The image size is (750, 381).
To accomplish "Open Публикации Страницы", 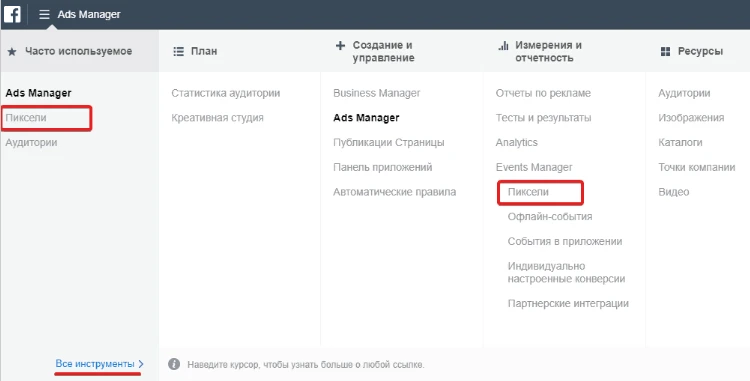I will (388, 142).
